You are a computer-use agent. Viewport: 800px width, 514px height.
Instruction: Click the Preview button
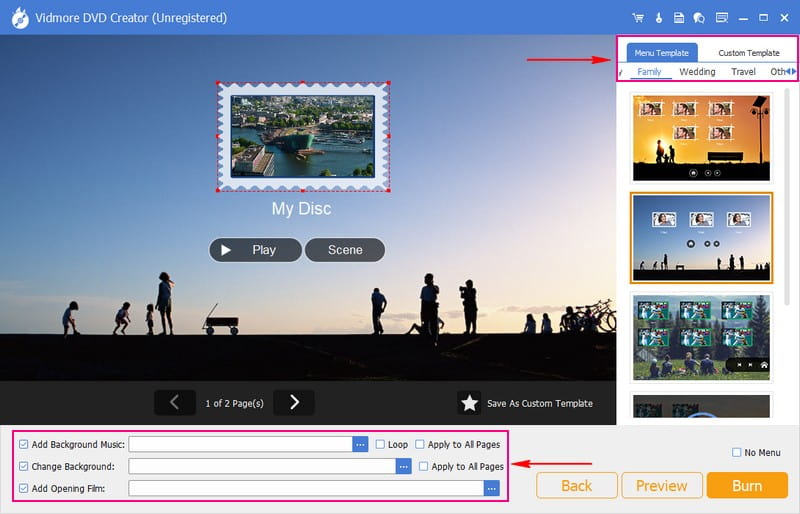661,486
